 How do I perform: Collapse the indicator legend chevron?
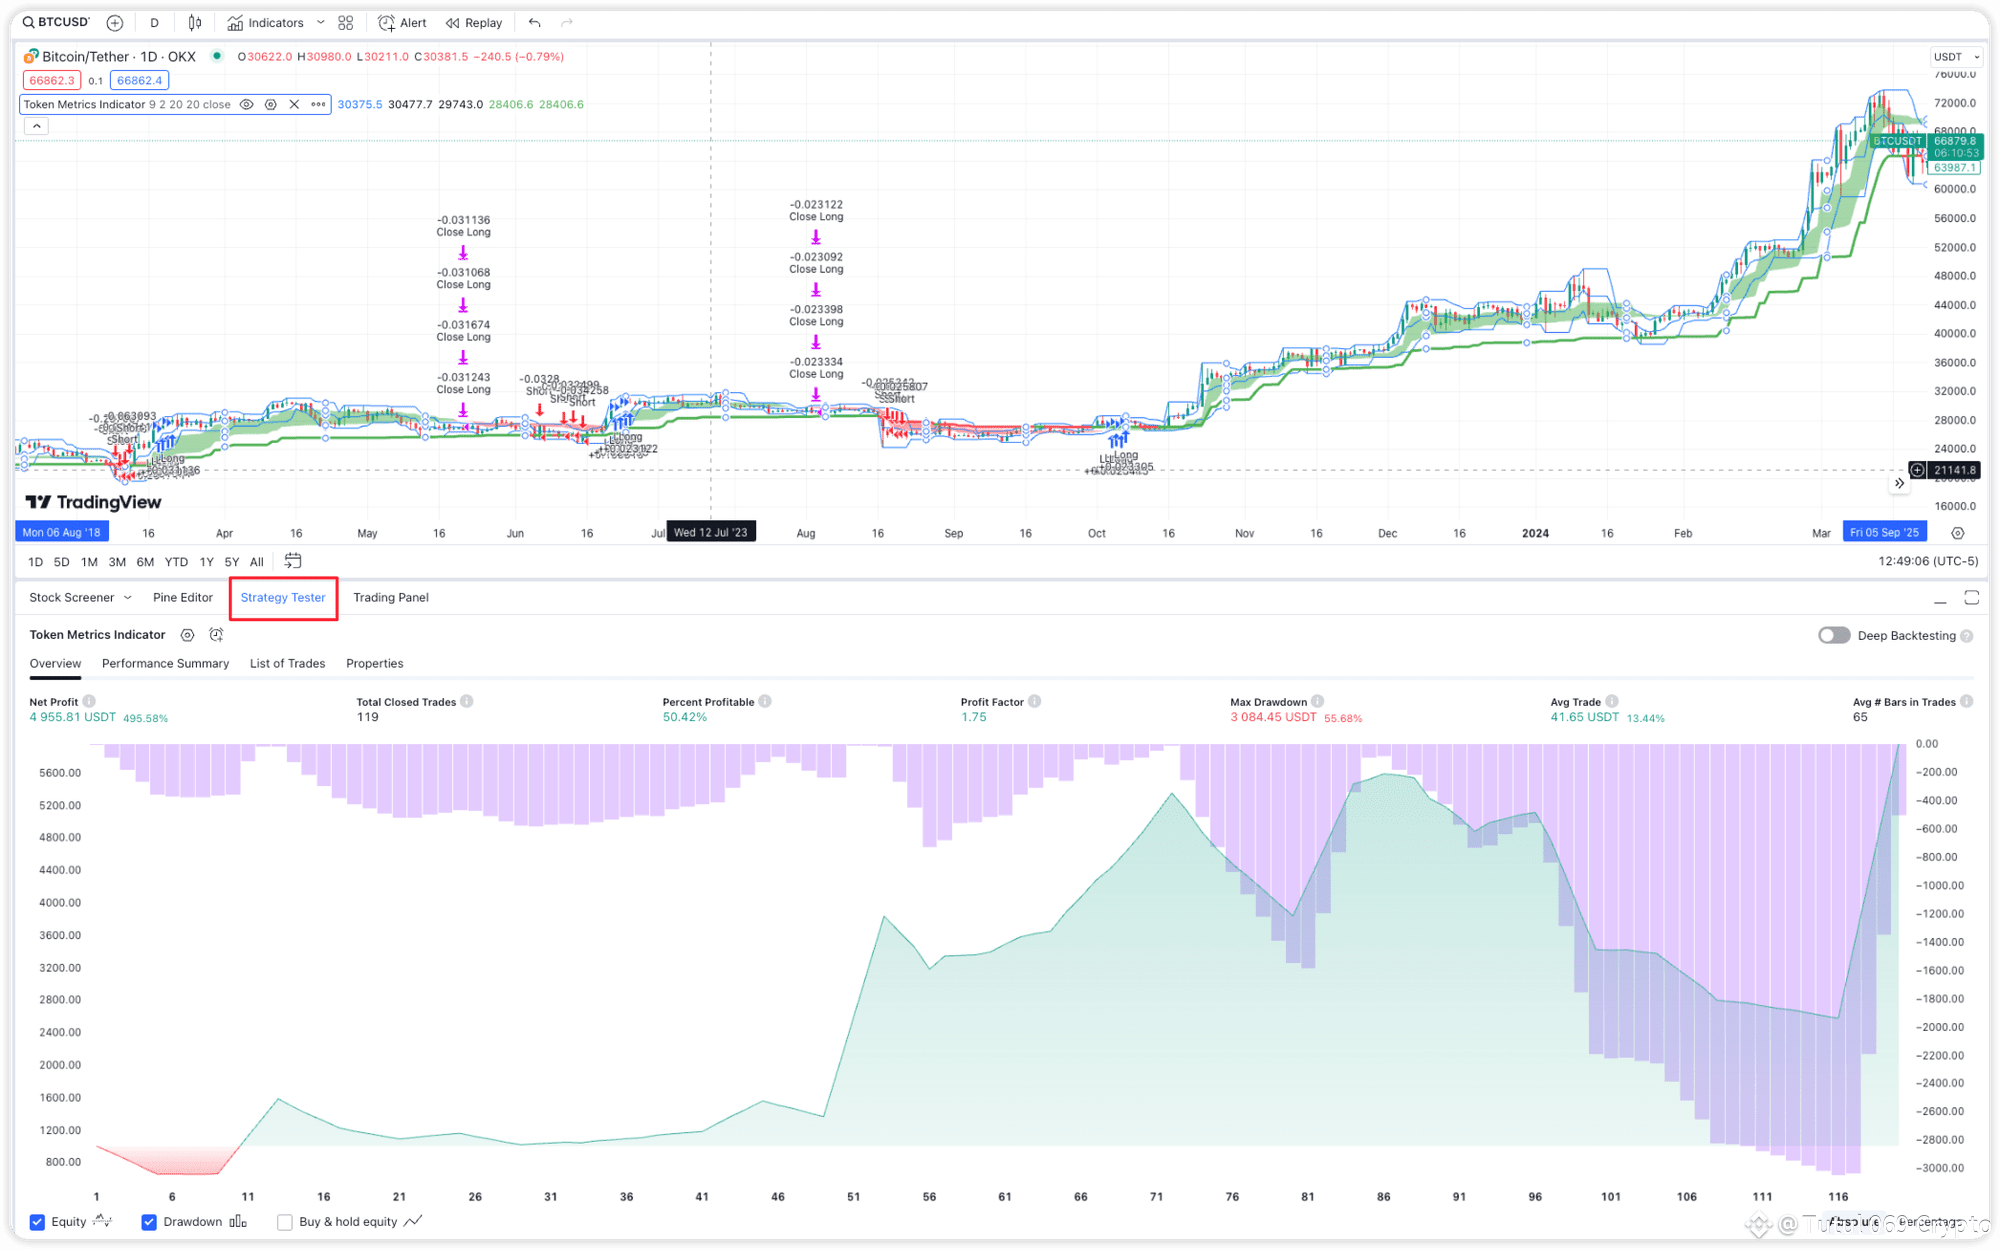click(x=36, y=126)
